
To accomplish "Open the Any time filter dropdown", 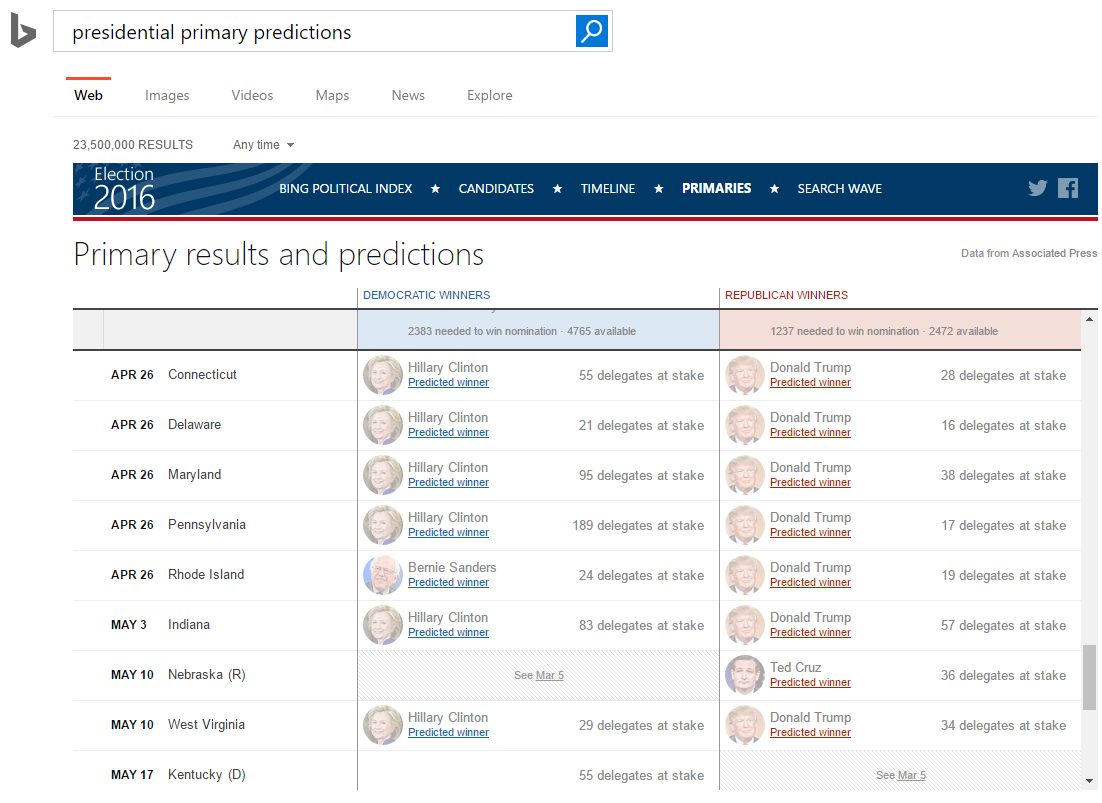I will pyautogui.click(x=263, y=145).
